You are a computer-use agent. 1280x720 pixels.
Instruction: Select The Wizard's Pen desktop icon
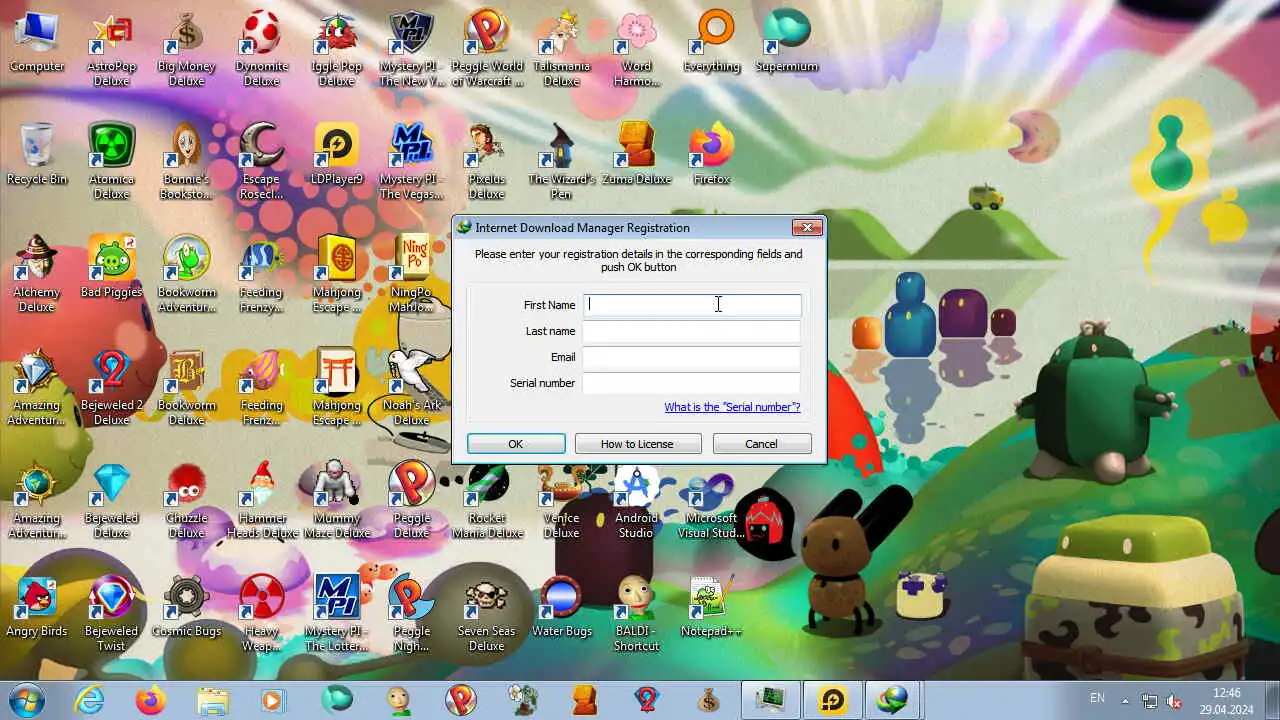point(561,161)
